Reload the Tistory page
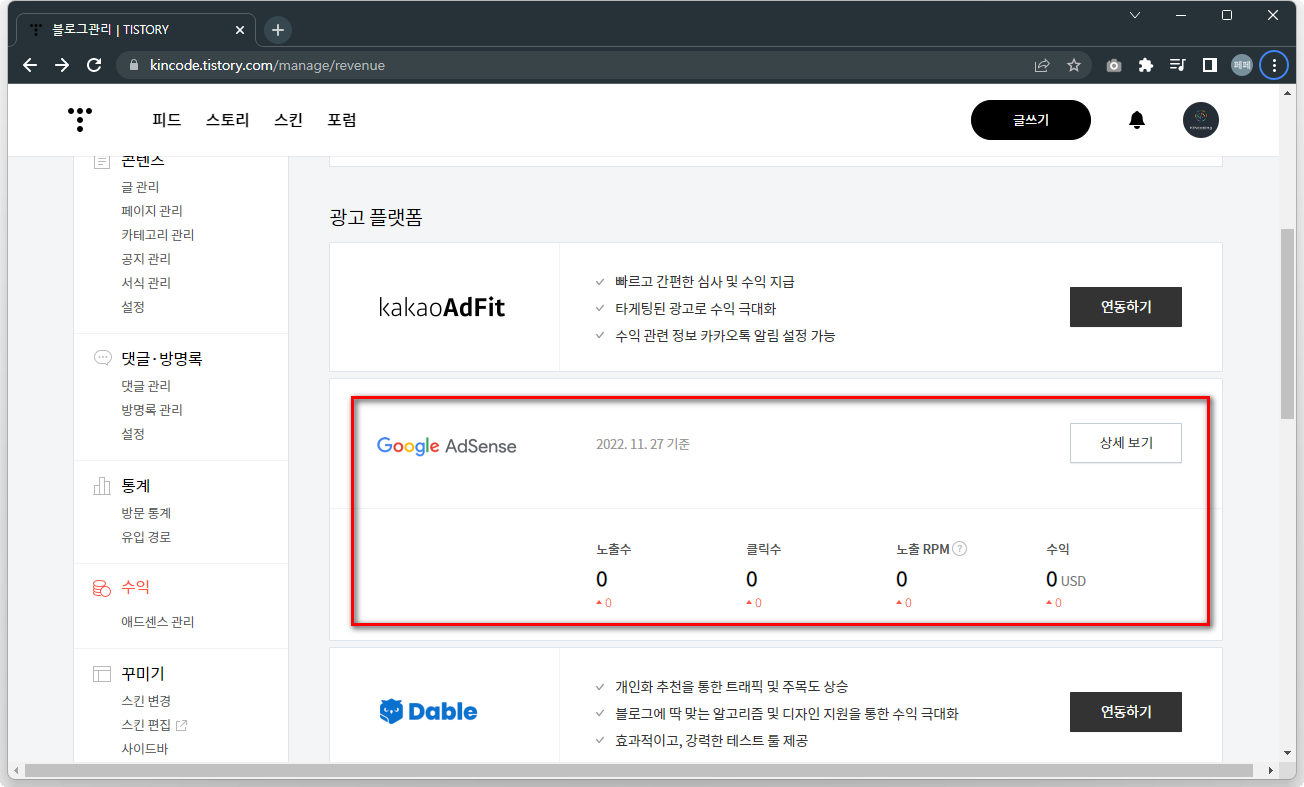Viewport: 1304px width, 787px height. tap(94, 65)
